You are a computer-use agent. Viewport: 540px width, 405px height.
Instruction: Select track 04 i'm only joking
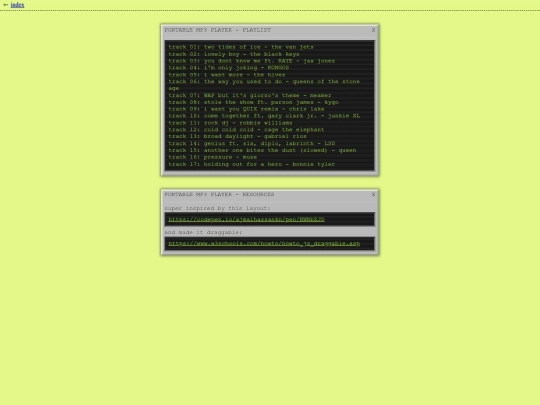coord(229,68)
